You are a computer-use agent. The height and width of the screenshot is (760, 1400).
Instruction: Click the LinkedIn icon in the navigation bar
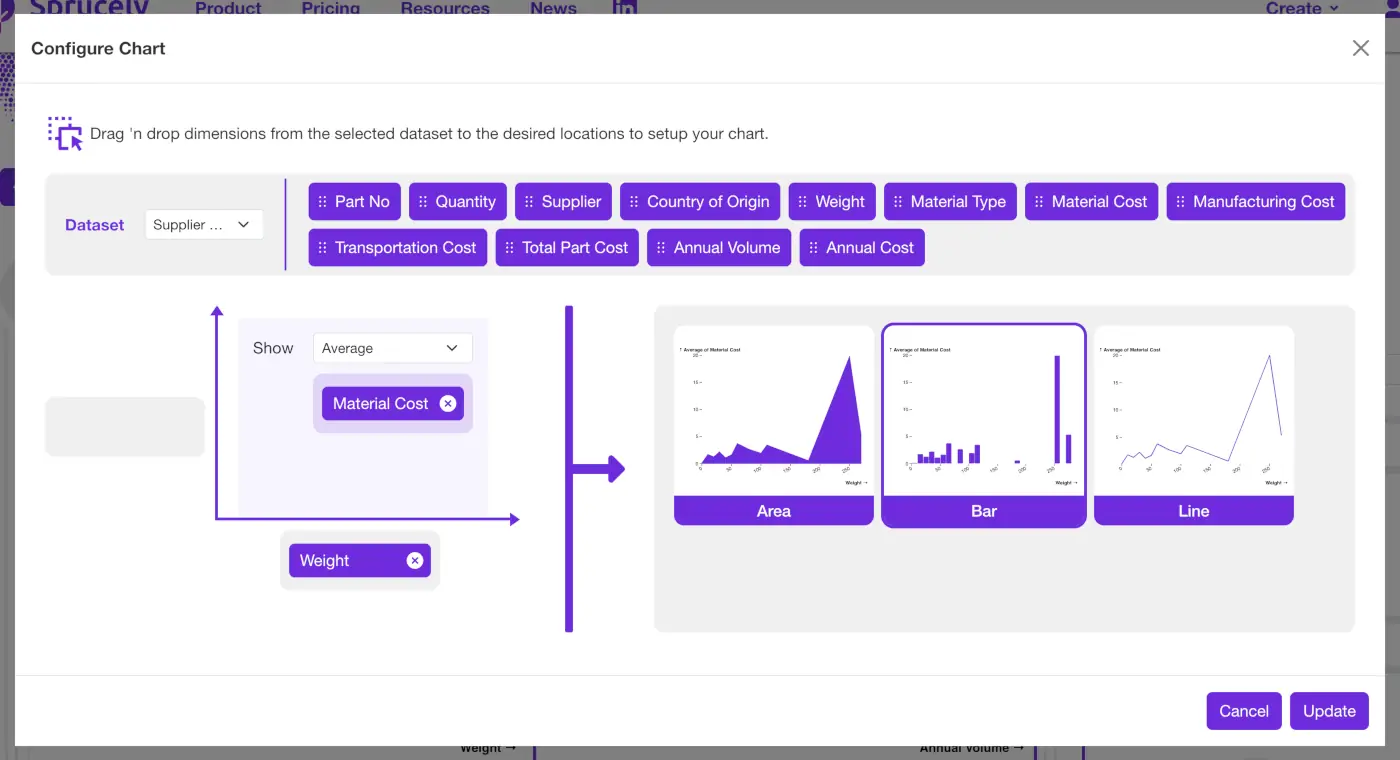[x=625, y=10]
